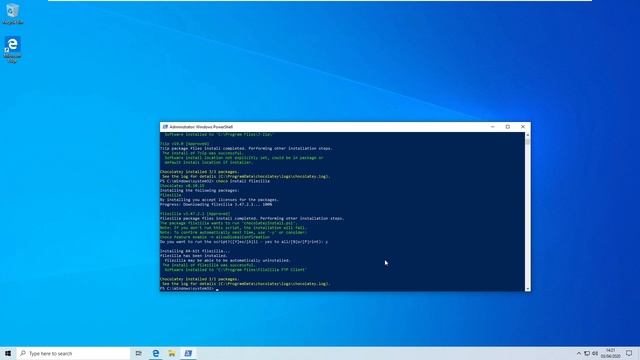Click the PowerShell vertical scrollbar thumb

pos(528,142)
